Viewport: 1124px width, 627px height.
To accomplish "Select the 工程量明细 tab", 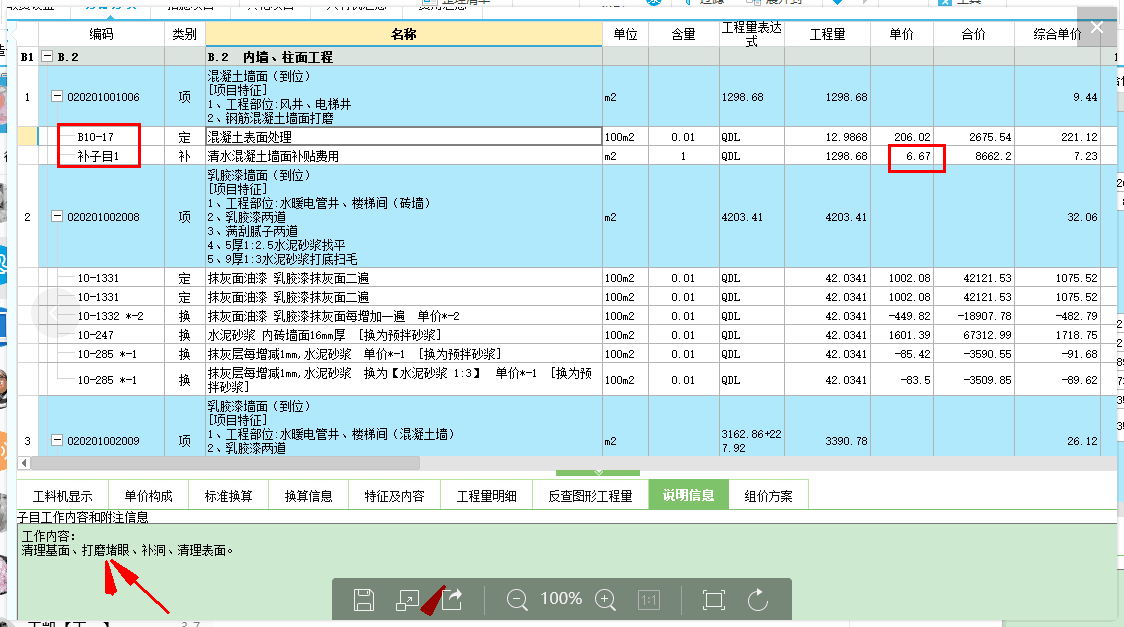I will pos(487,496).
